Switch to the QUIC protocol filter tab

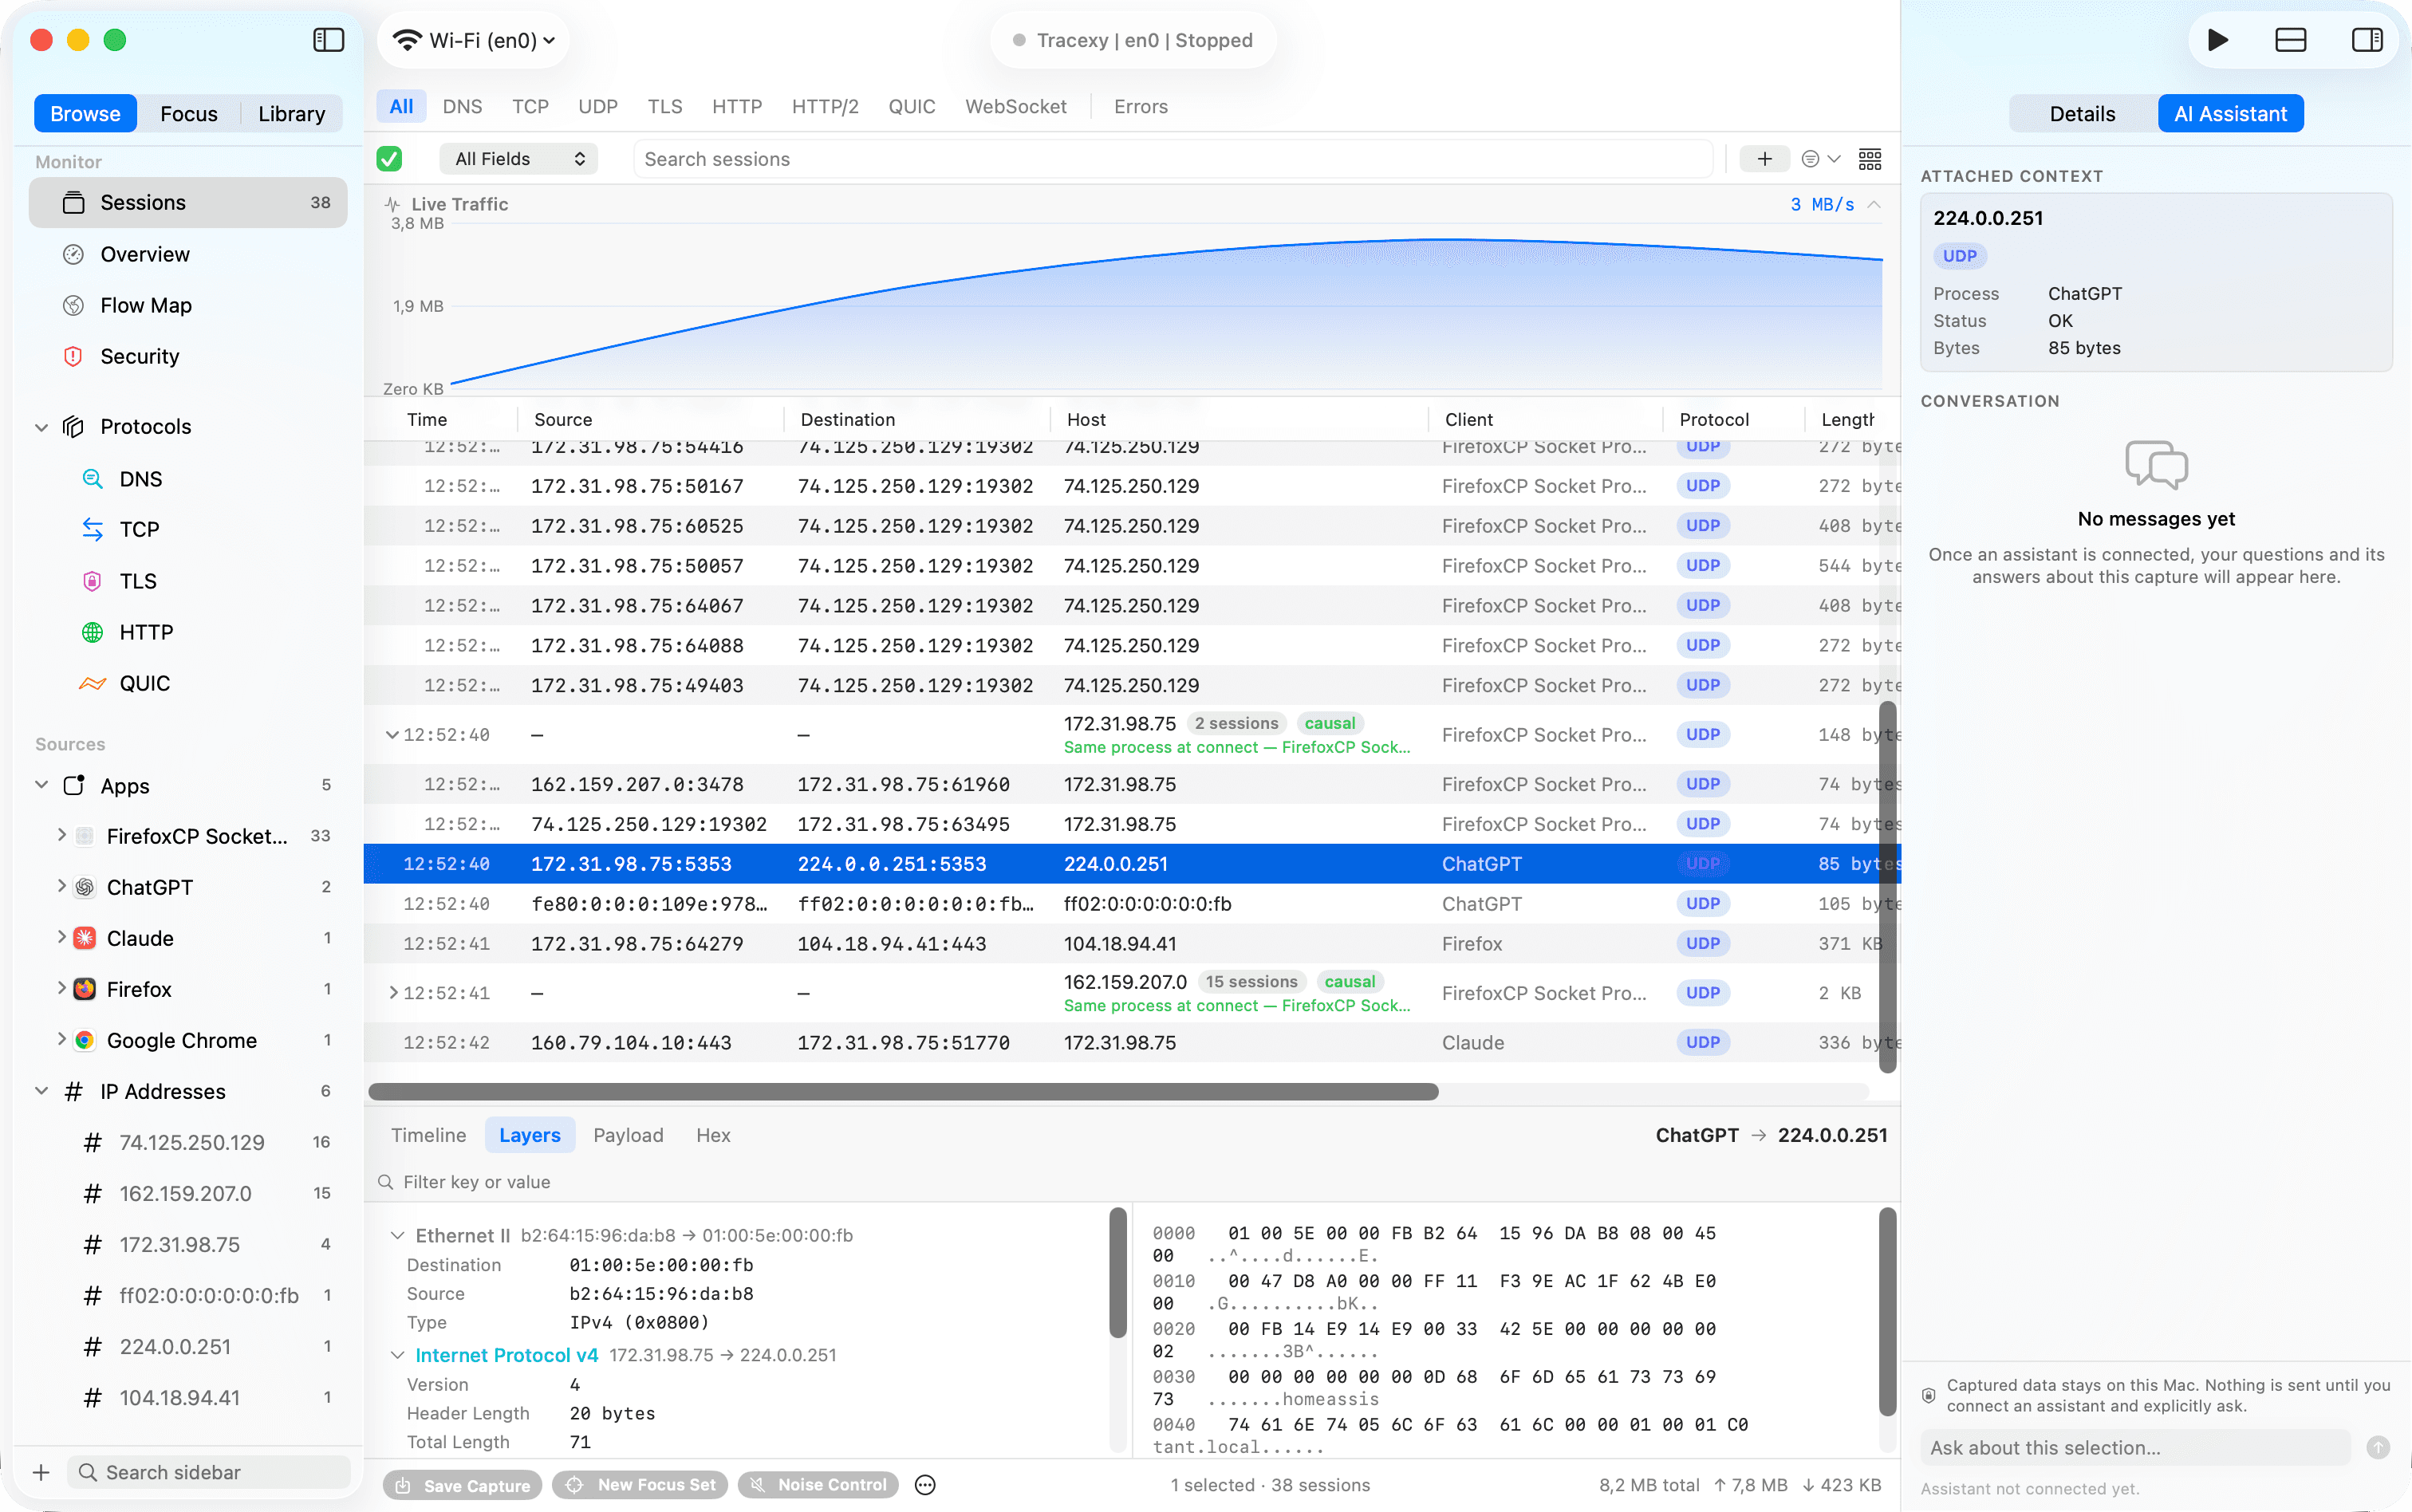coord(911,106)
